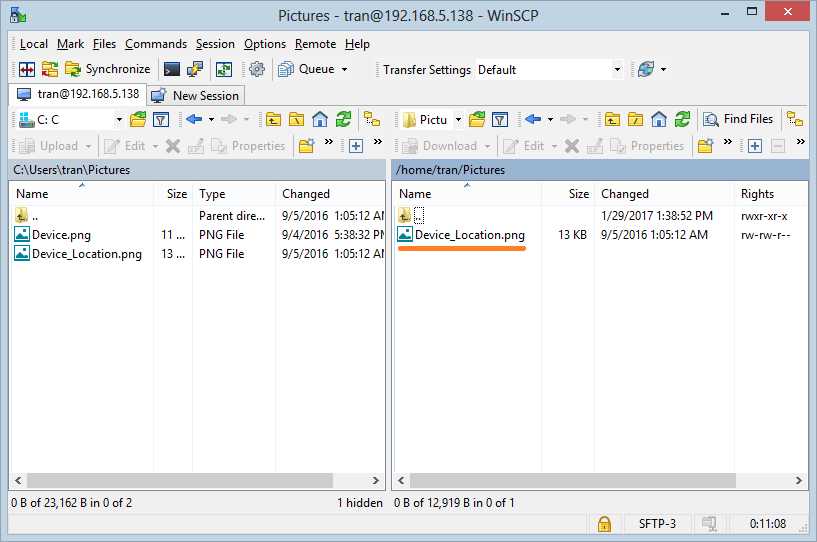The width and height of the screenshot is (817, 542).
Task: Select the tran@192.168.5.138 session tab
Action: coord(78,94)
